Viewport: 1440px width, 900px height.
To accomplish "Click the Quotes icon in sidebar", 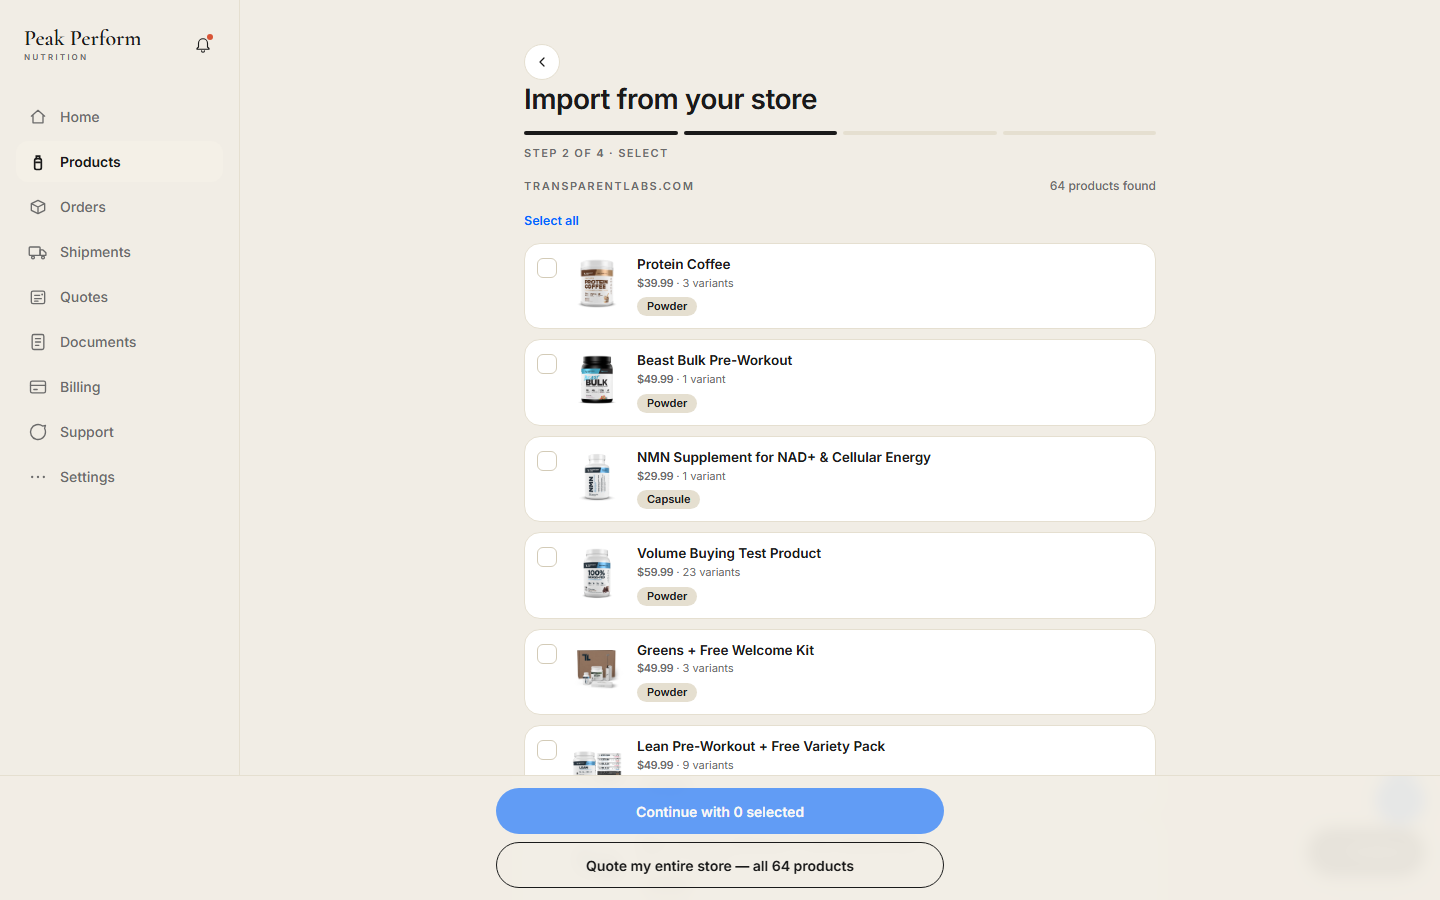I will (38, 297).
